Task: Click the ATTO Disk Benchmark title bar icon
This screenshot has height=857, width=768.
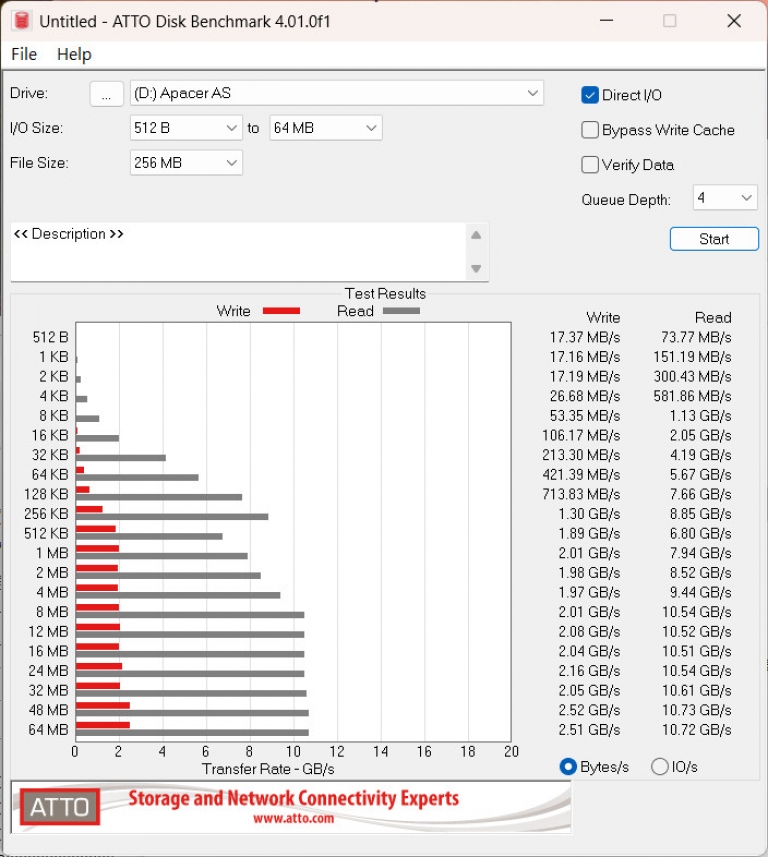Action: click(22, 21)
